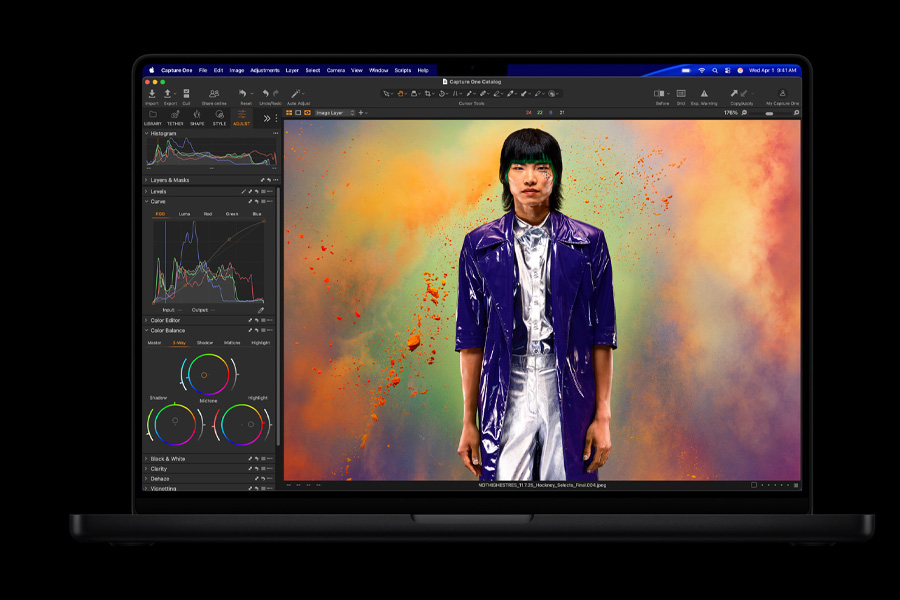
Task: Click the Exposure Warning icon
Action: click(x=703, y=93)
